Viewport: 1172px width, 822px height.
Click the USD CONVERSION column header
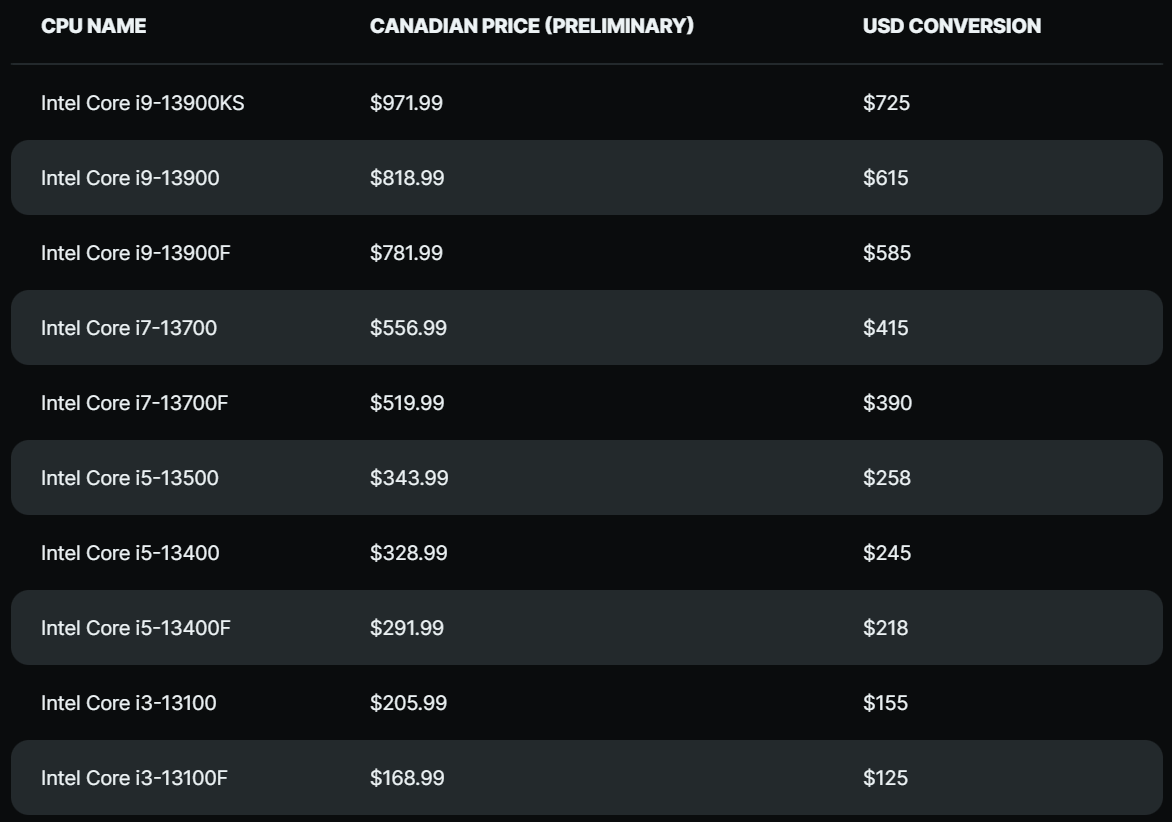(x=951, y=26)
